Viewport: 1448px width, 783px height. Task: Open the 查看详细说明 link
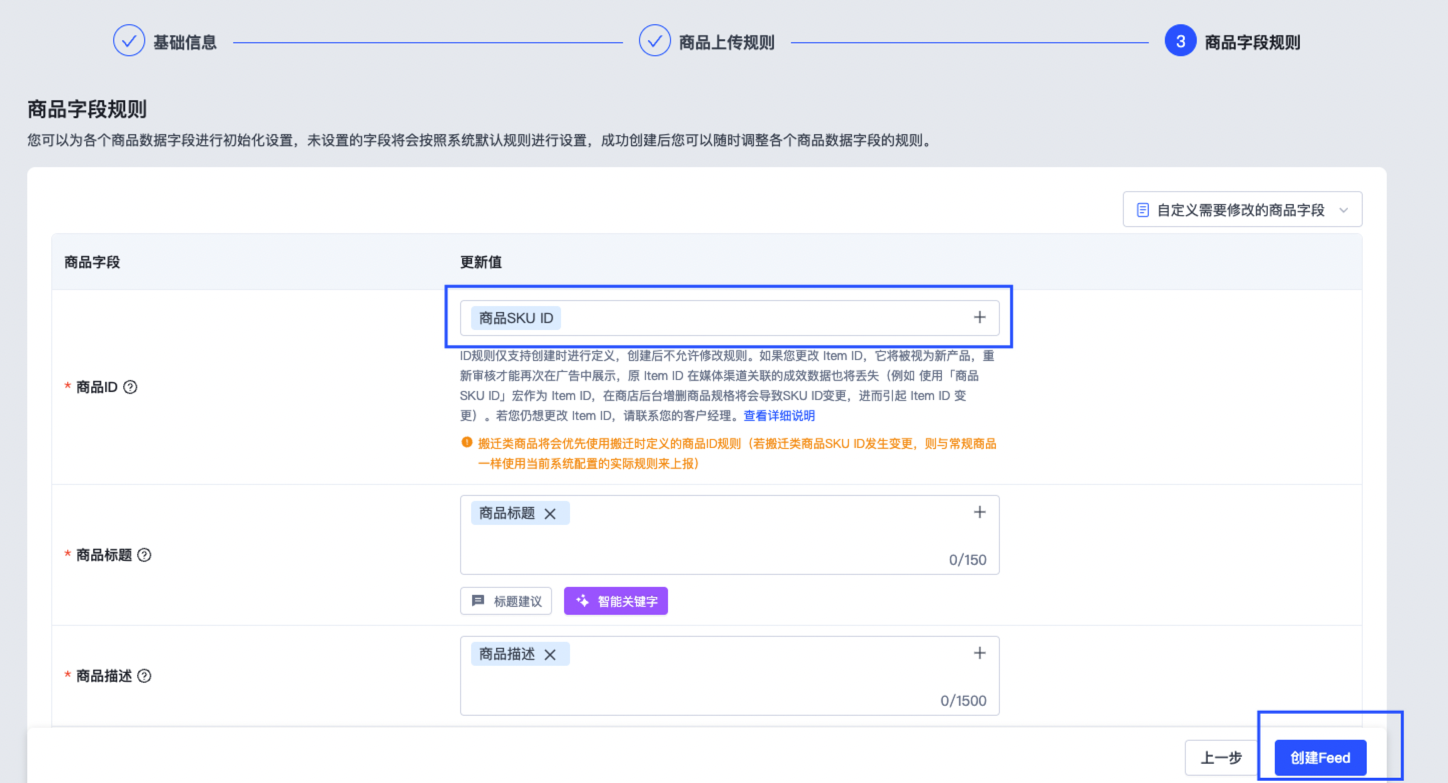779,416
